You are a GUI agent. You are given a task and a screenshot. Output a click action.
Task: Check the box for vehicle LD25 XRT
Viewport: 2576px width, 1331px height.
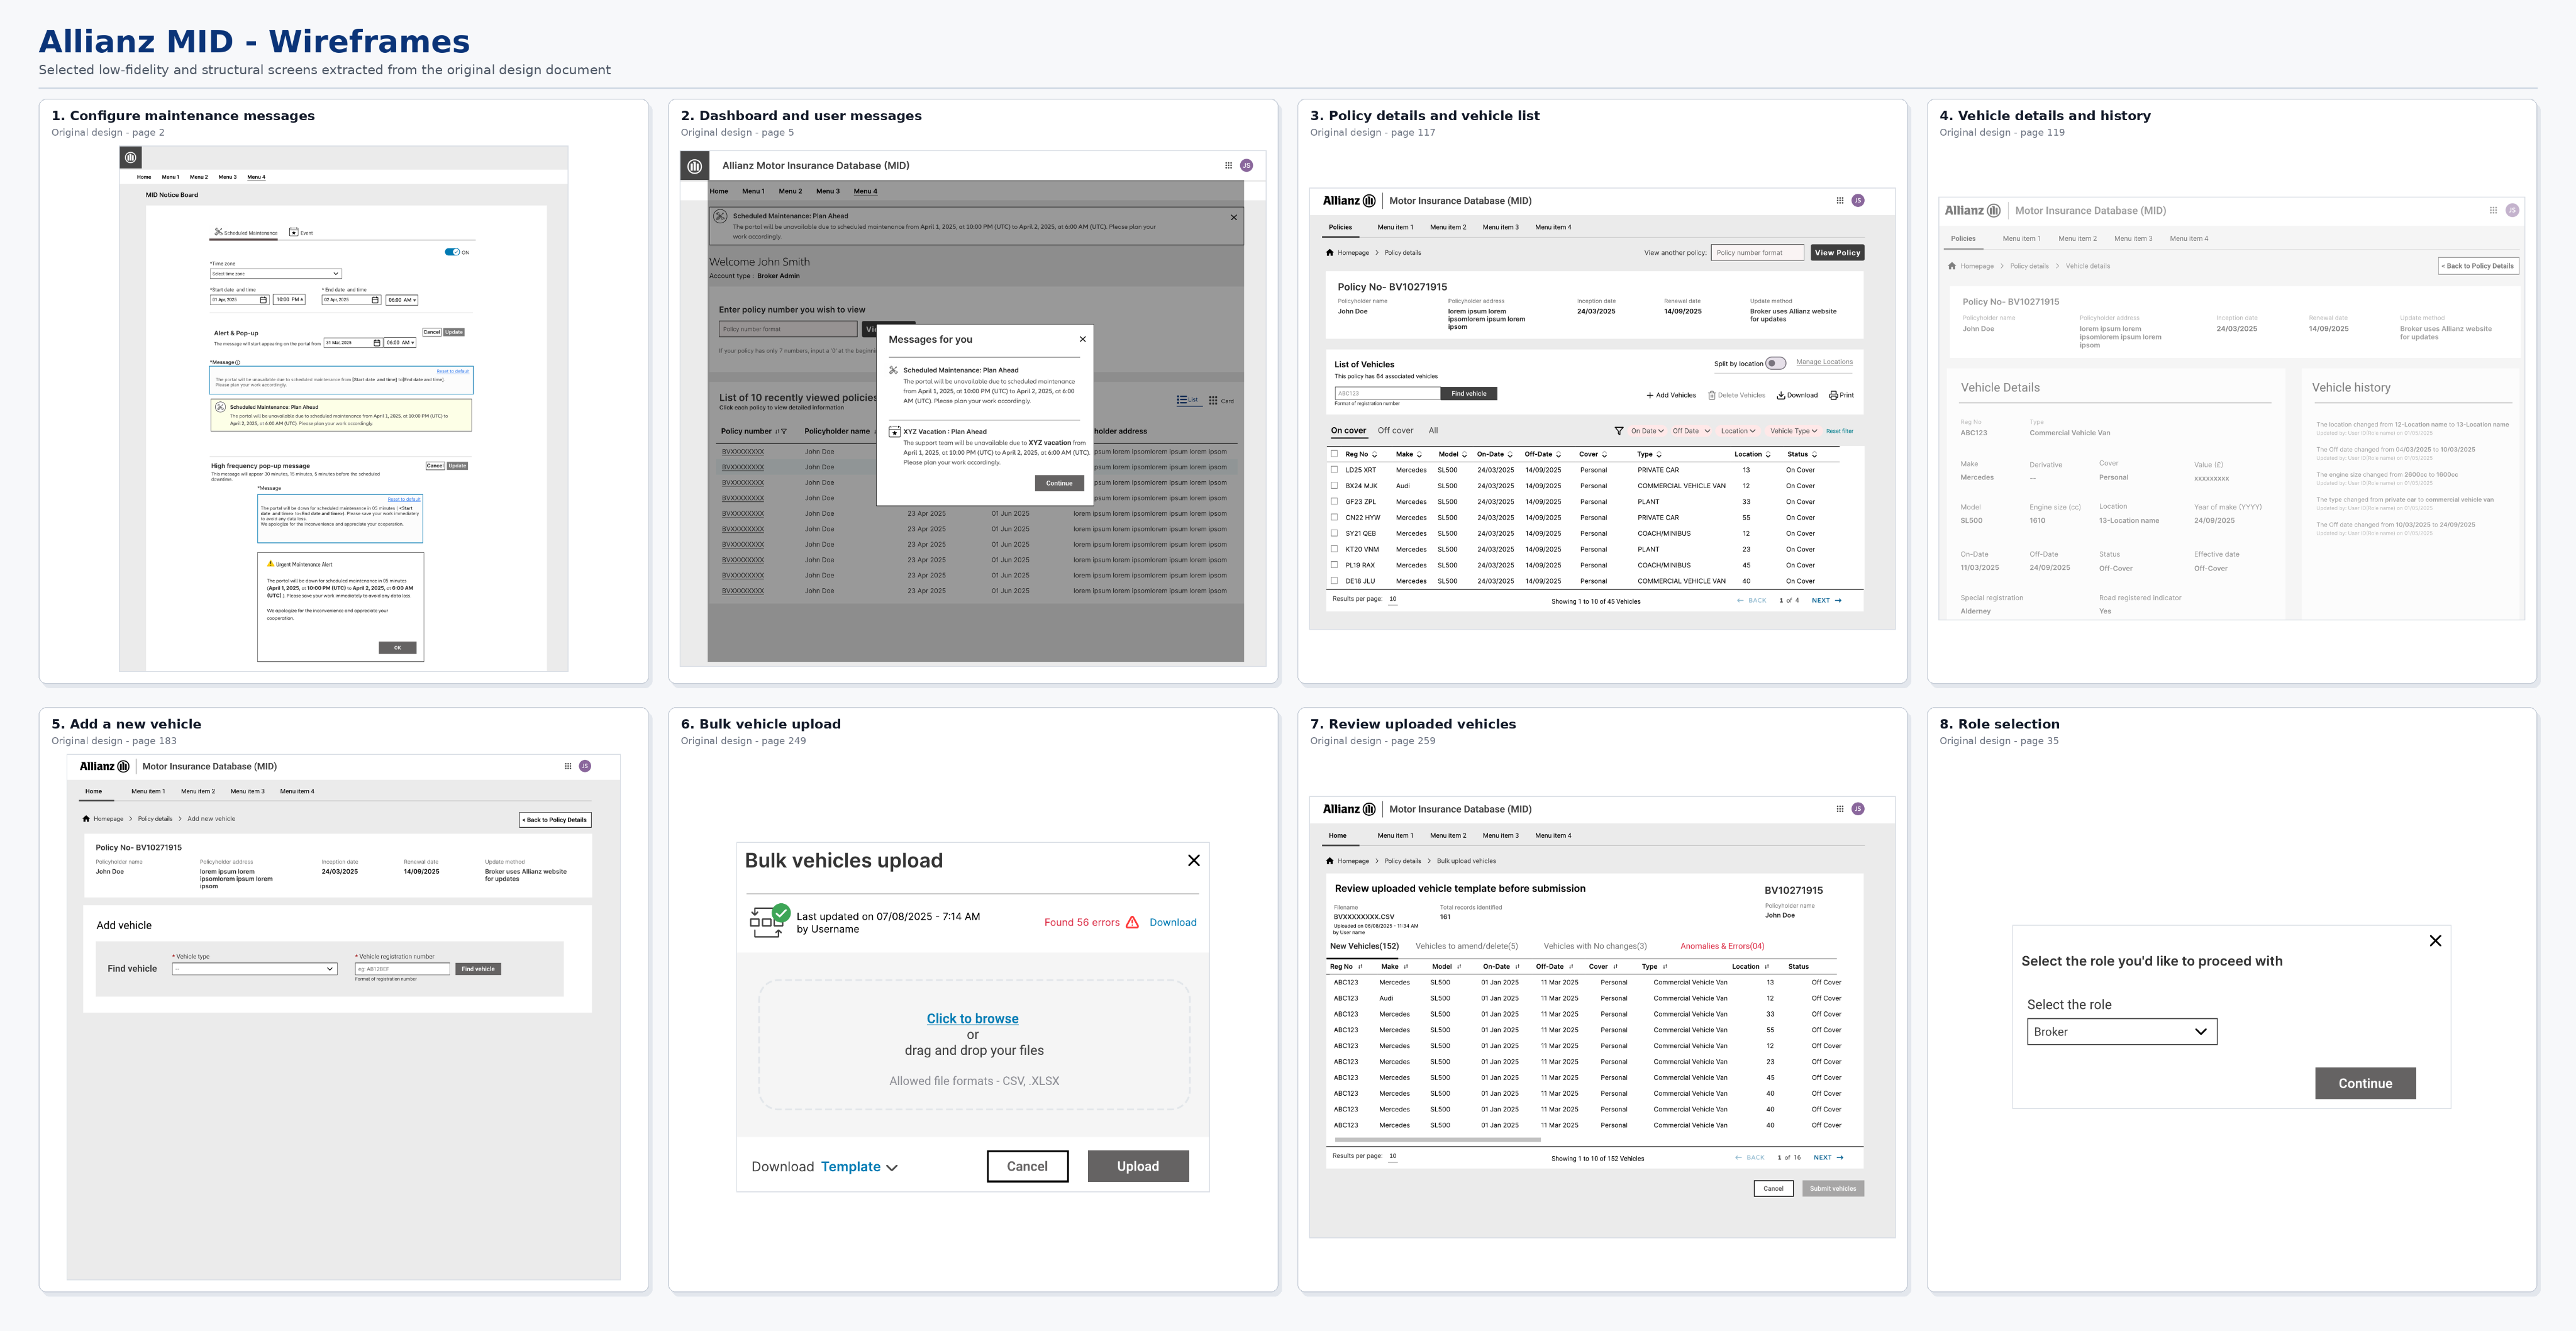click(x=1334, y=470)
